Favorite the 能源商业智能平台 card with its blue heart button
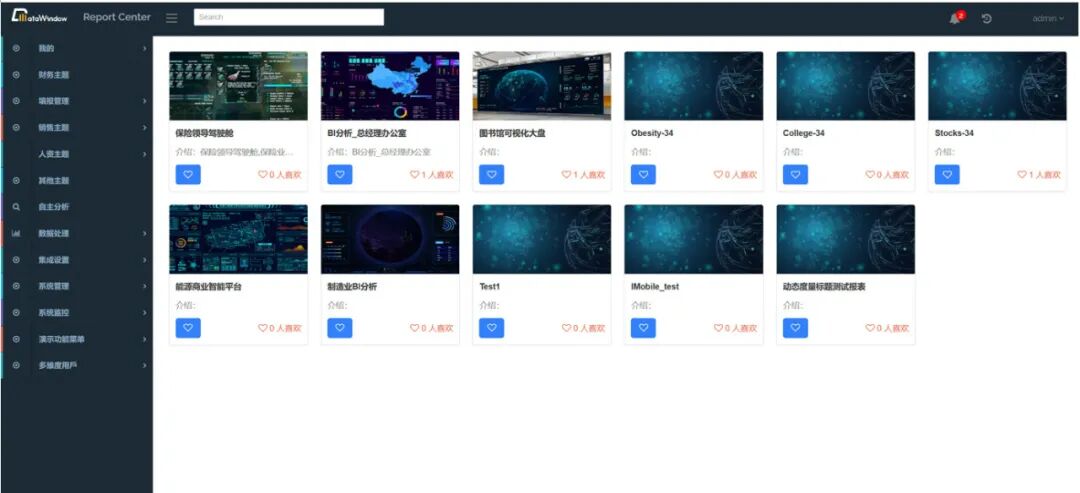 click(188, 328)
